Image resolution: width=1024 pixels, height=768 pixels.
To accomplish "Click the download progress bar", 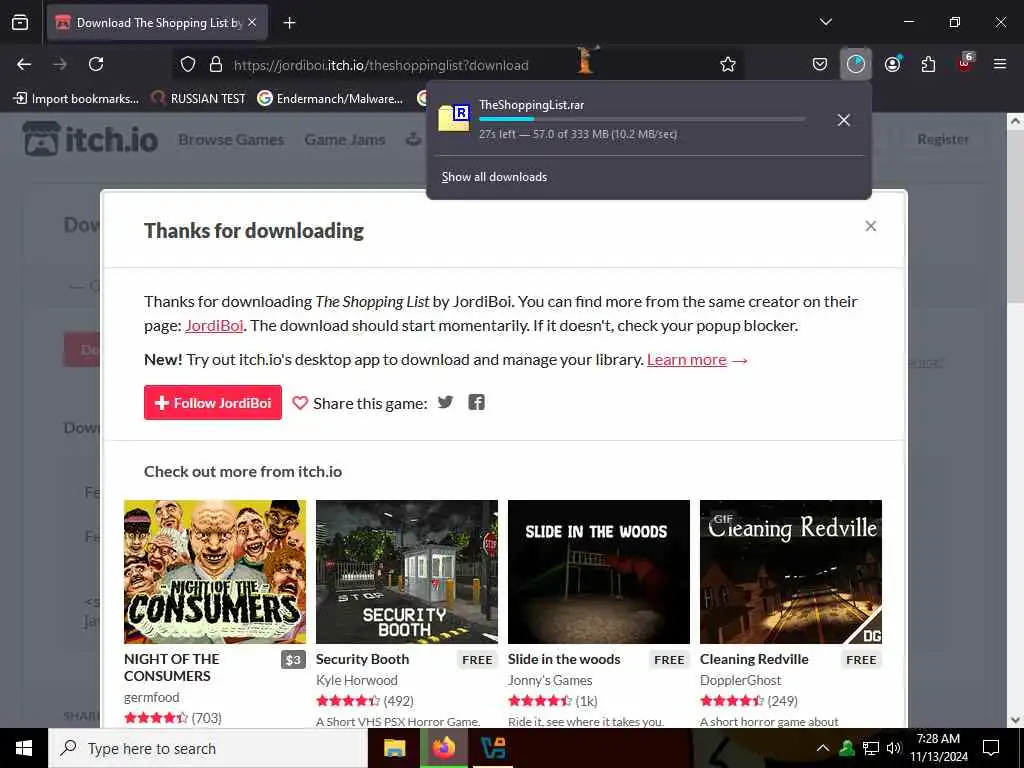I will coord(642,119).
